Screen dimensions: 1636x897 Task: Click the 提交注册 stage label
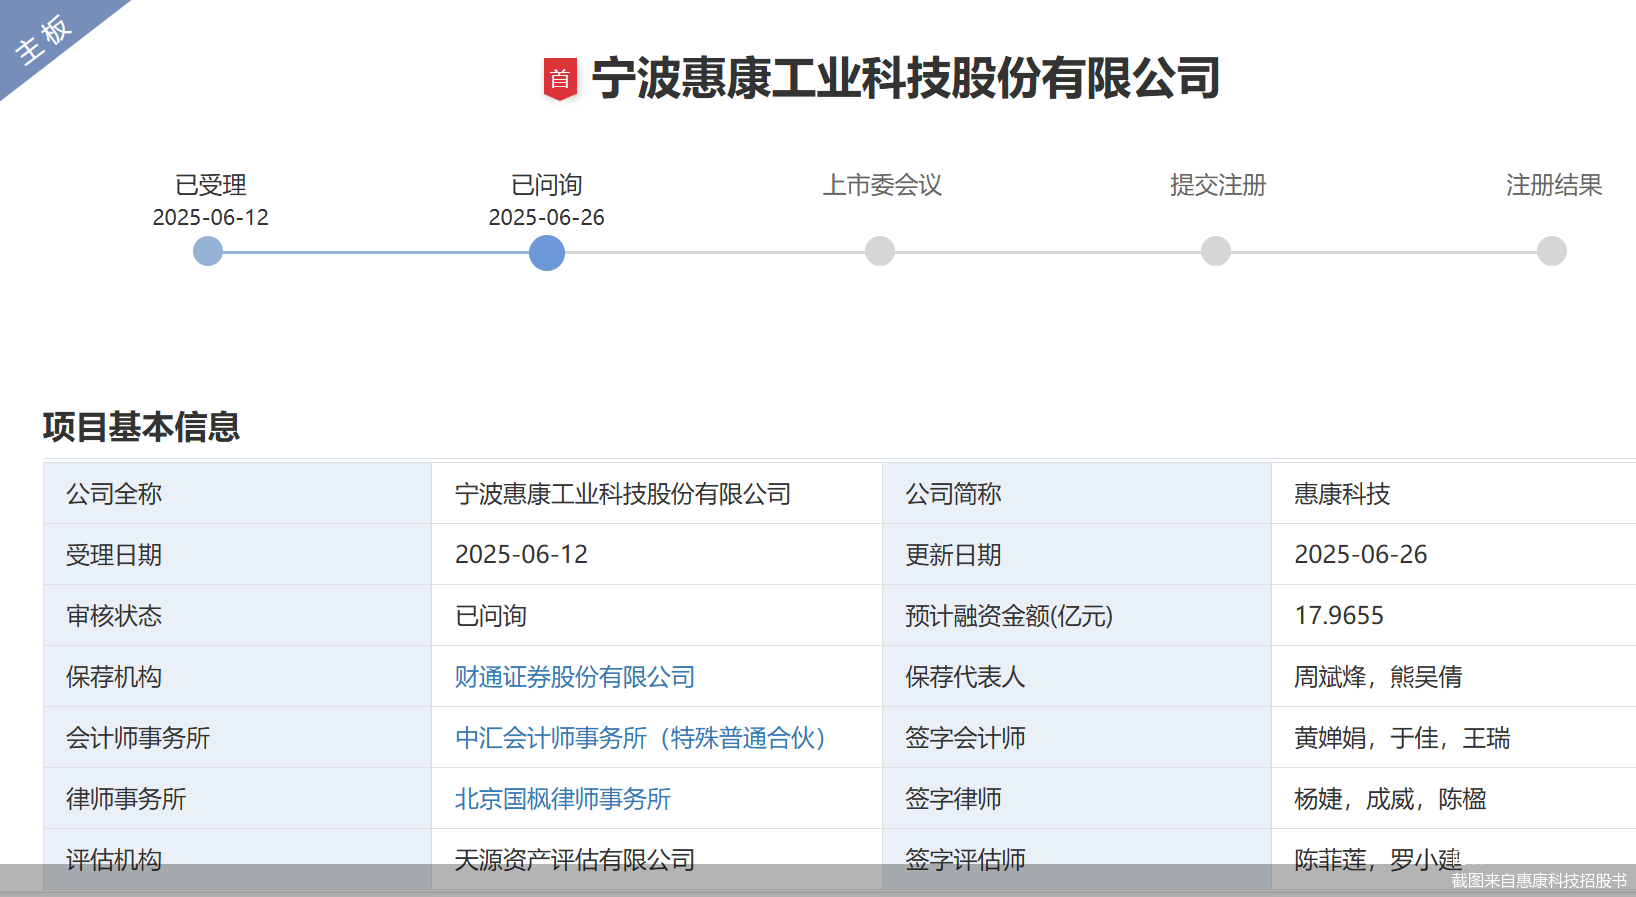[1218, 185]
